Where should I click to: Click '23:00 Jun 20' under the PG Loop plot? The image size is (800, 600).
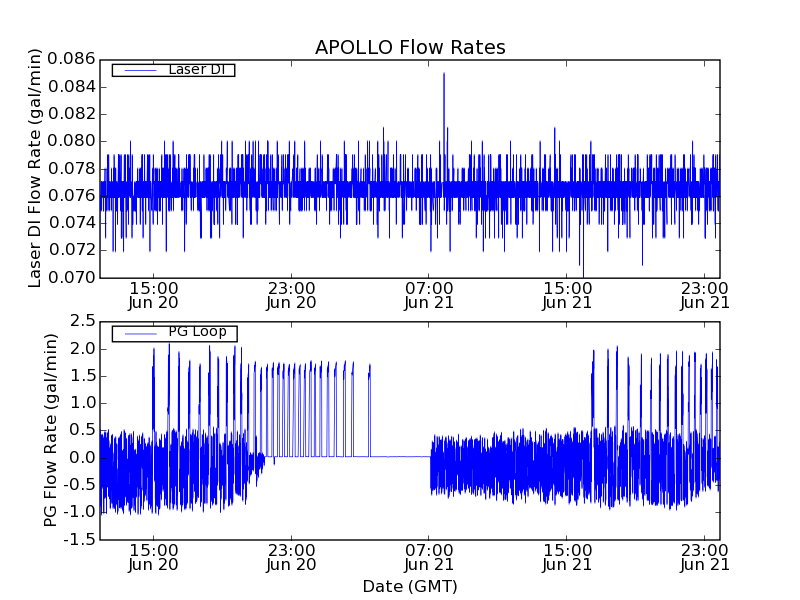291,558
